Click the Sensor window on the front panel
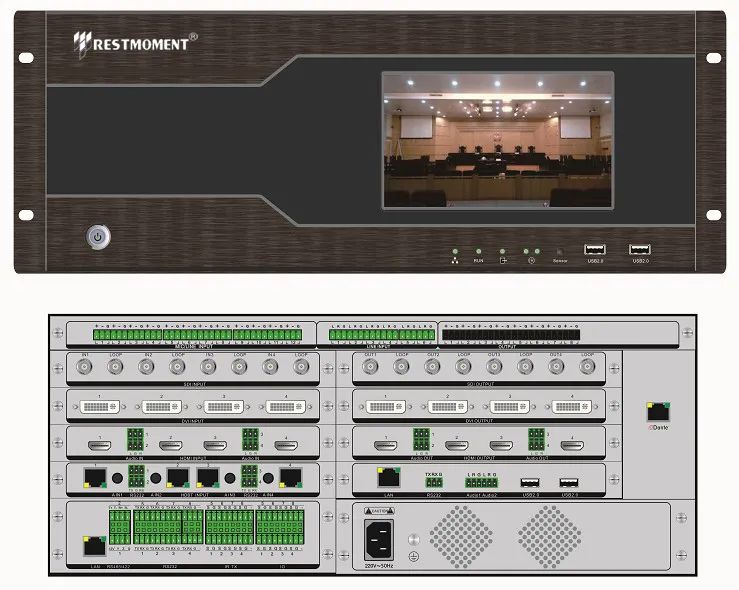The image size is (739, 590). [560, 252]
